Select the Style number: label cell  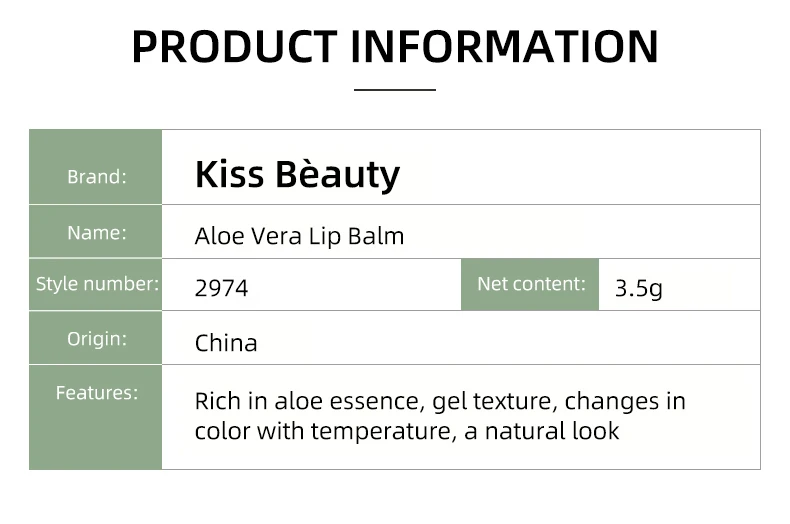tap(96, 285)
